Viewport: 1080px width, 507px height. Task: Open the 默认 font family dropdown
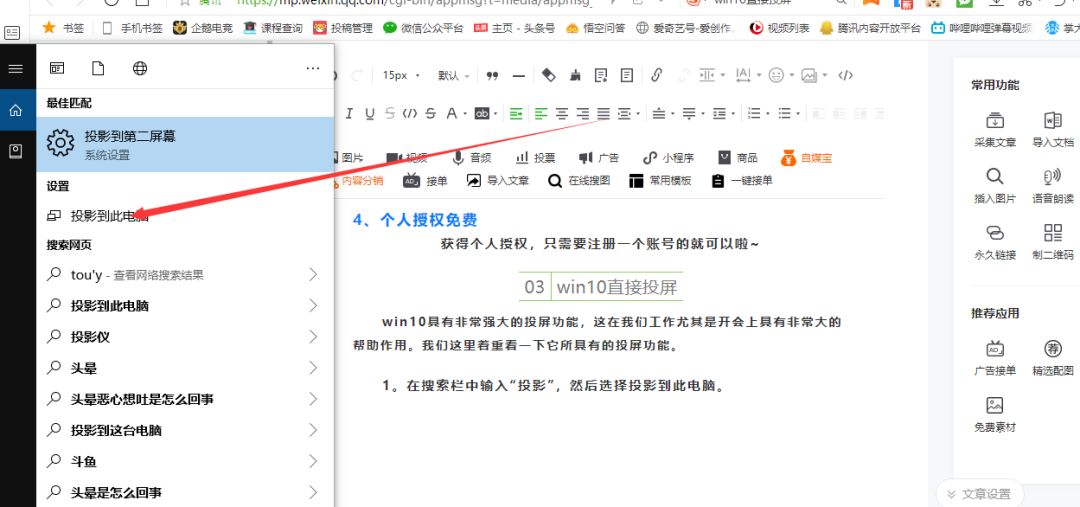pyautogui.click(x=454, y=76)
